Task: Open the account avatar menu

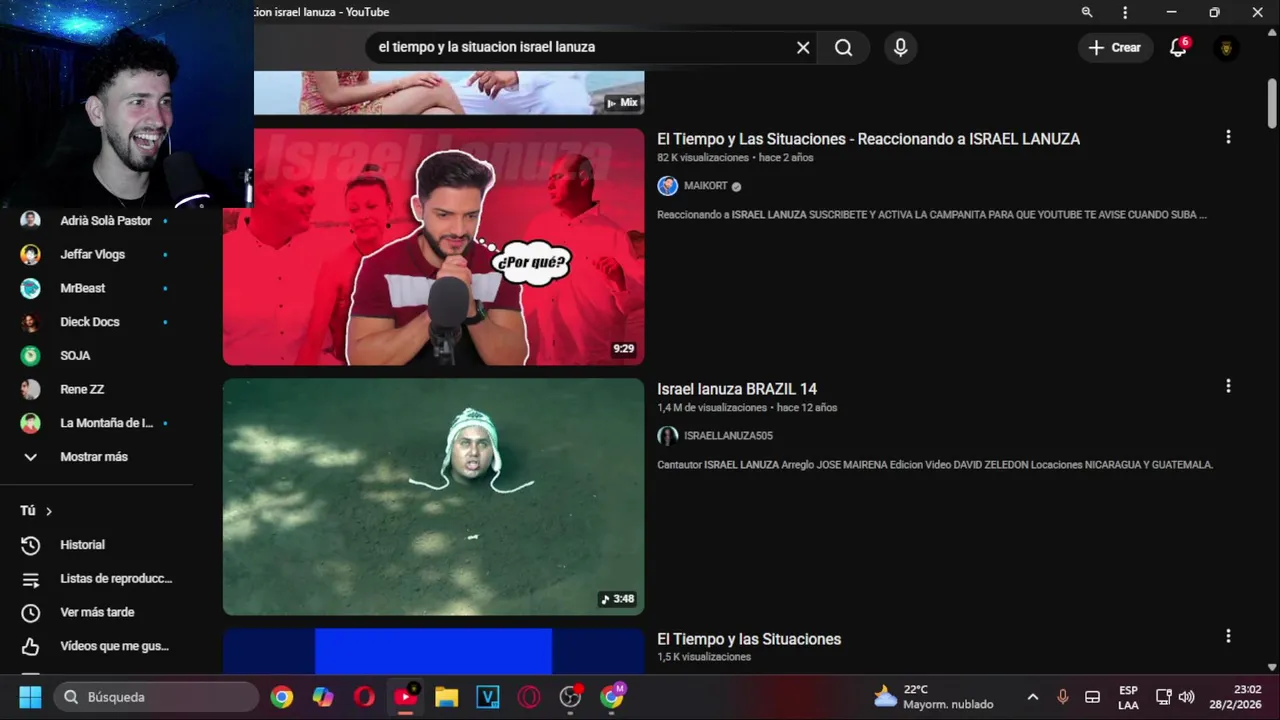Action: pos(1226,47)
